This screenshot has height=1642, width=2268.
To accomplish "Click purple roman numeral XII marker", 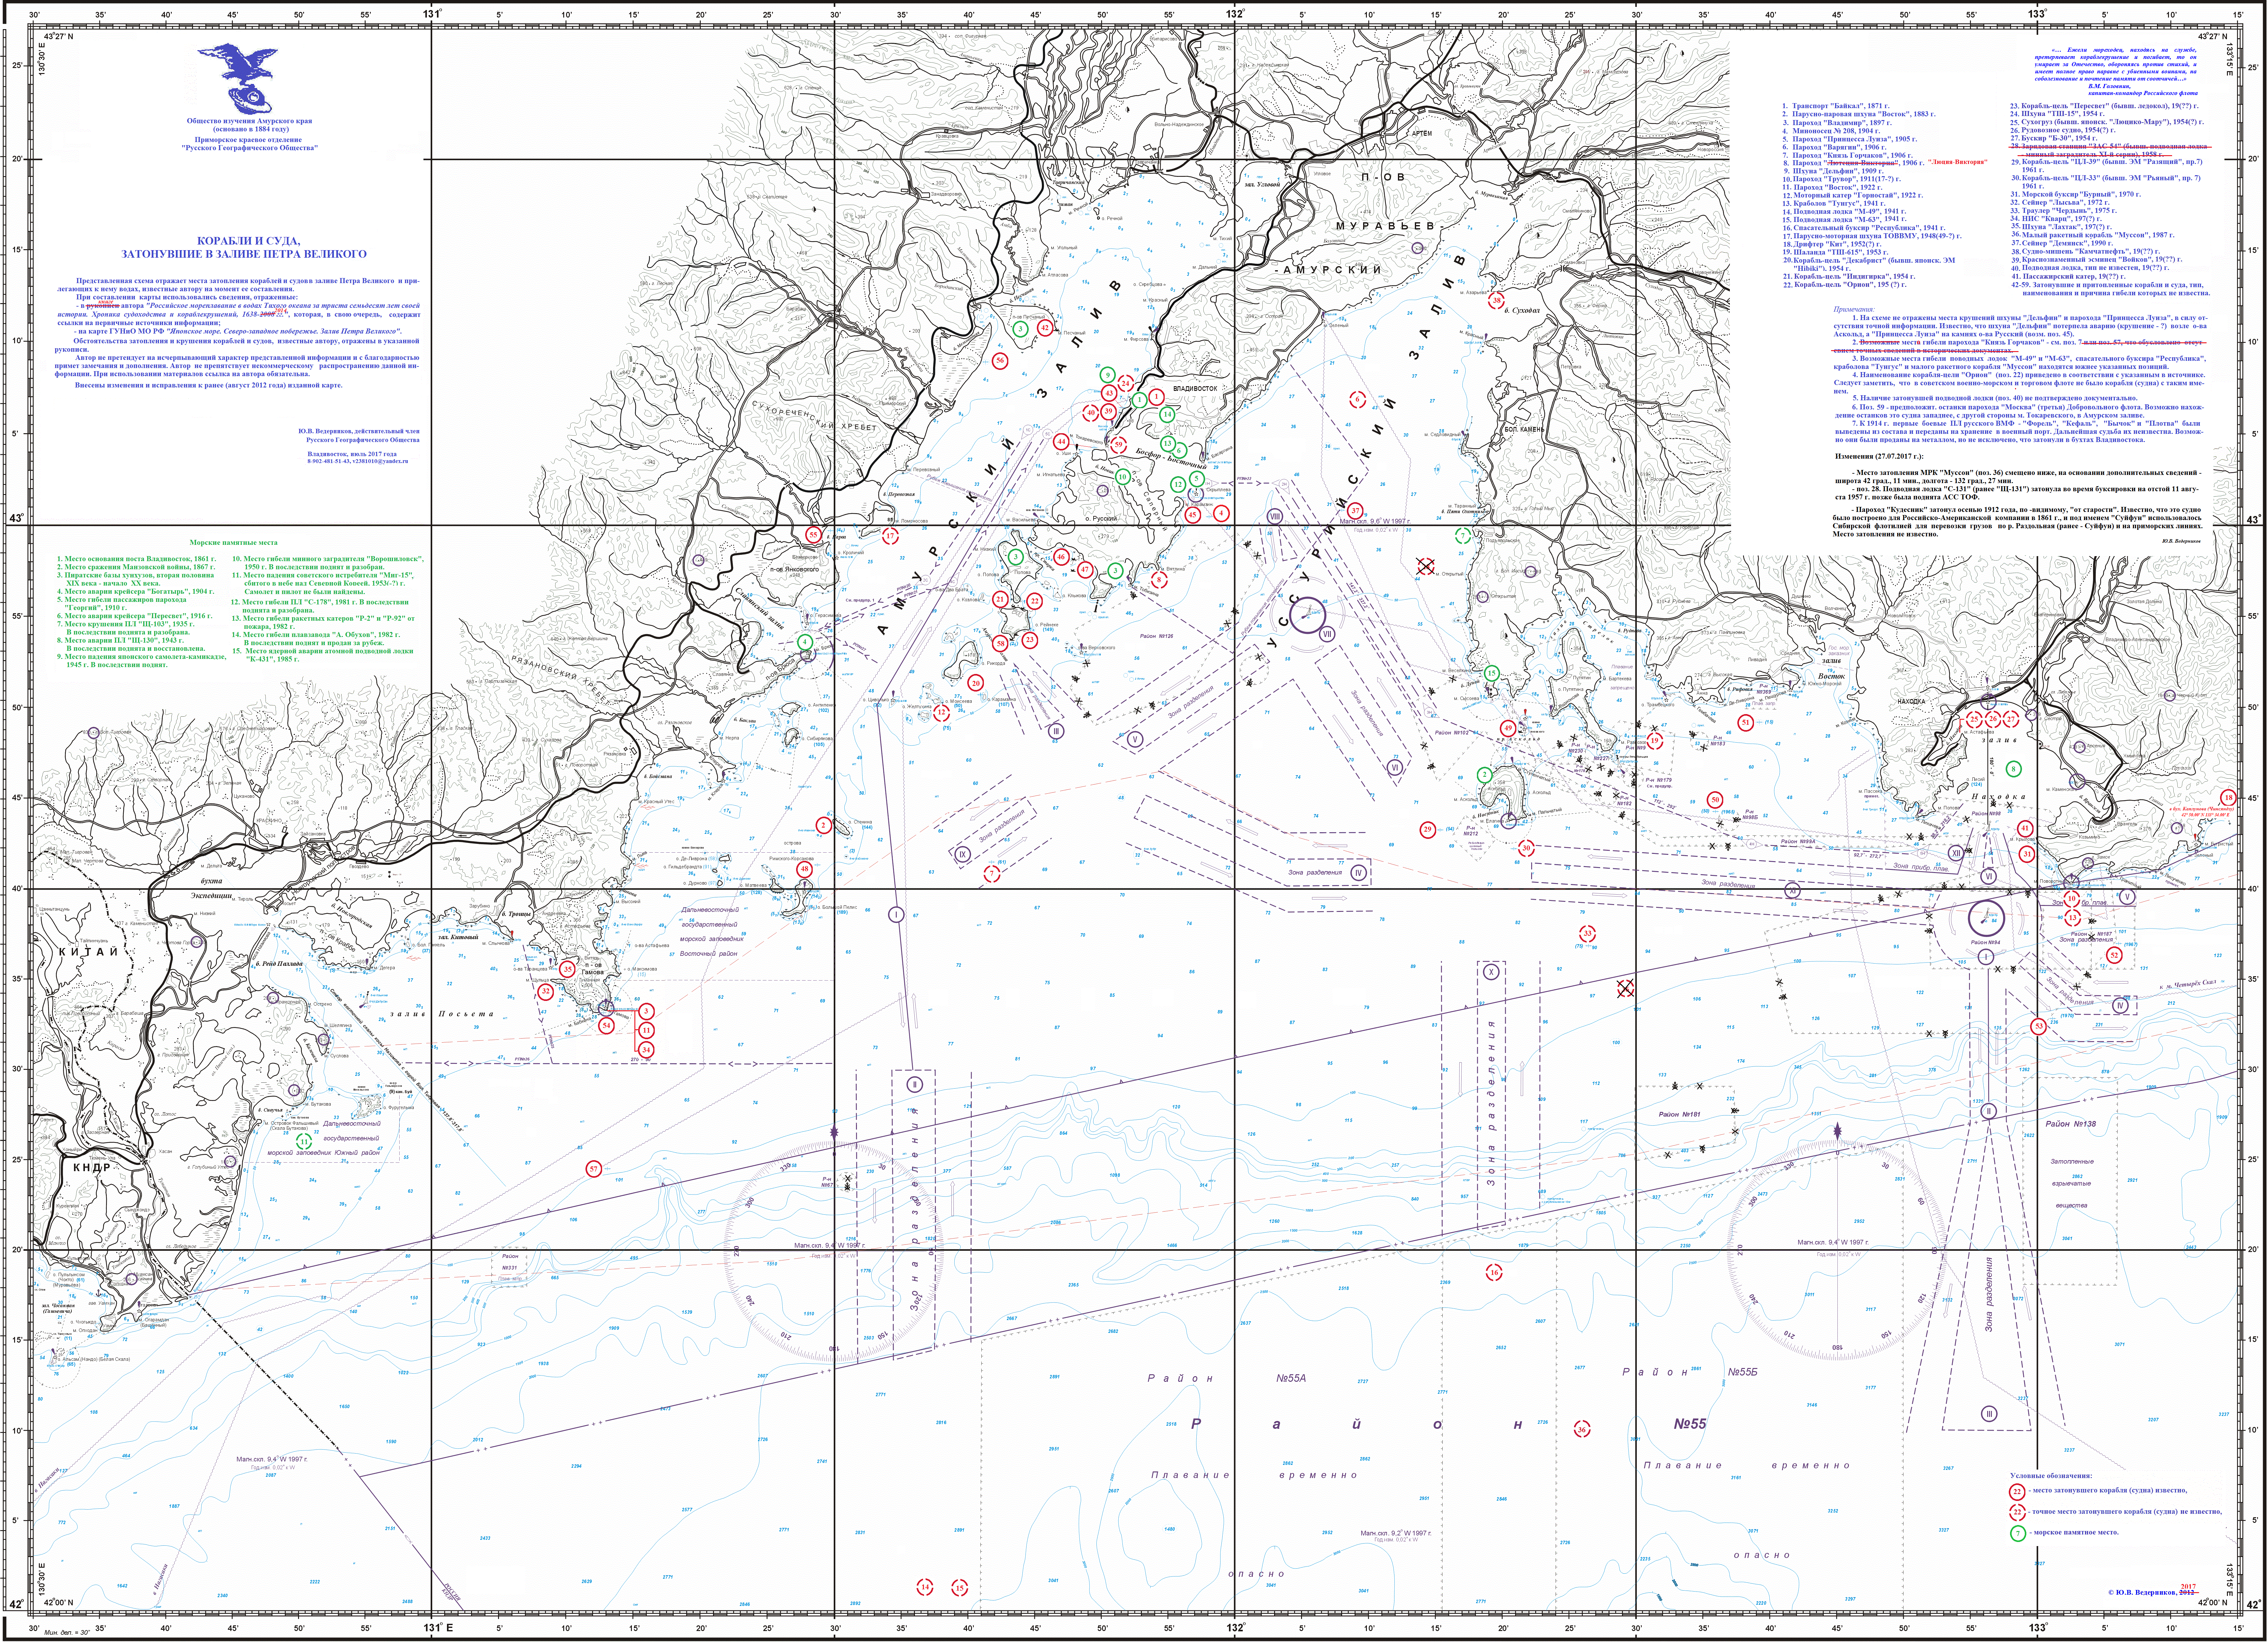I will click(x=1956, y=853).
